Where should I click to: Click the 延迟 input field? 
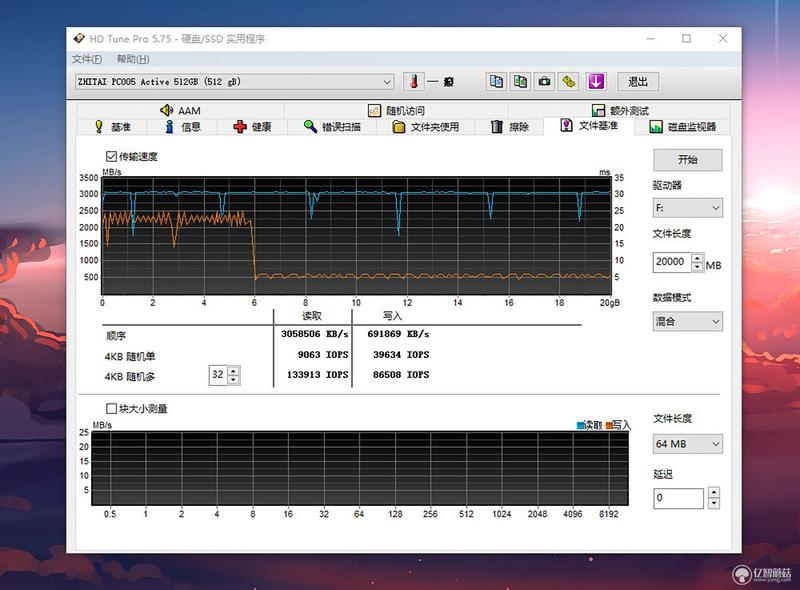tap(679, 498)
